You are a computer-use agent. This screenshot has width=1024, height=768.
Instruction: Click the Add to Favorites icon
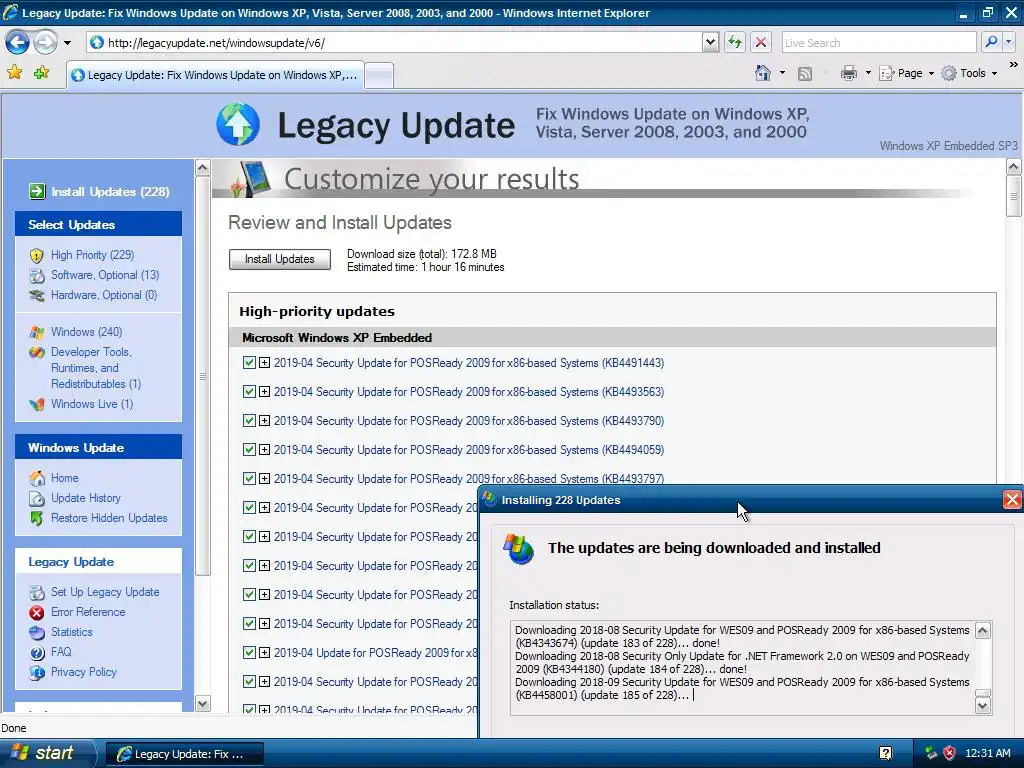(42, 72)
